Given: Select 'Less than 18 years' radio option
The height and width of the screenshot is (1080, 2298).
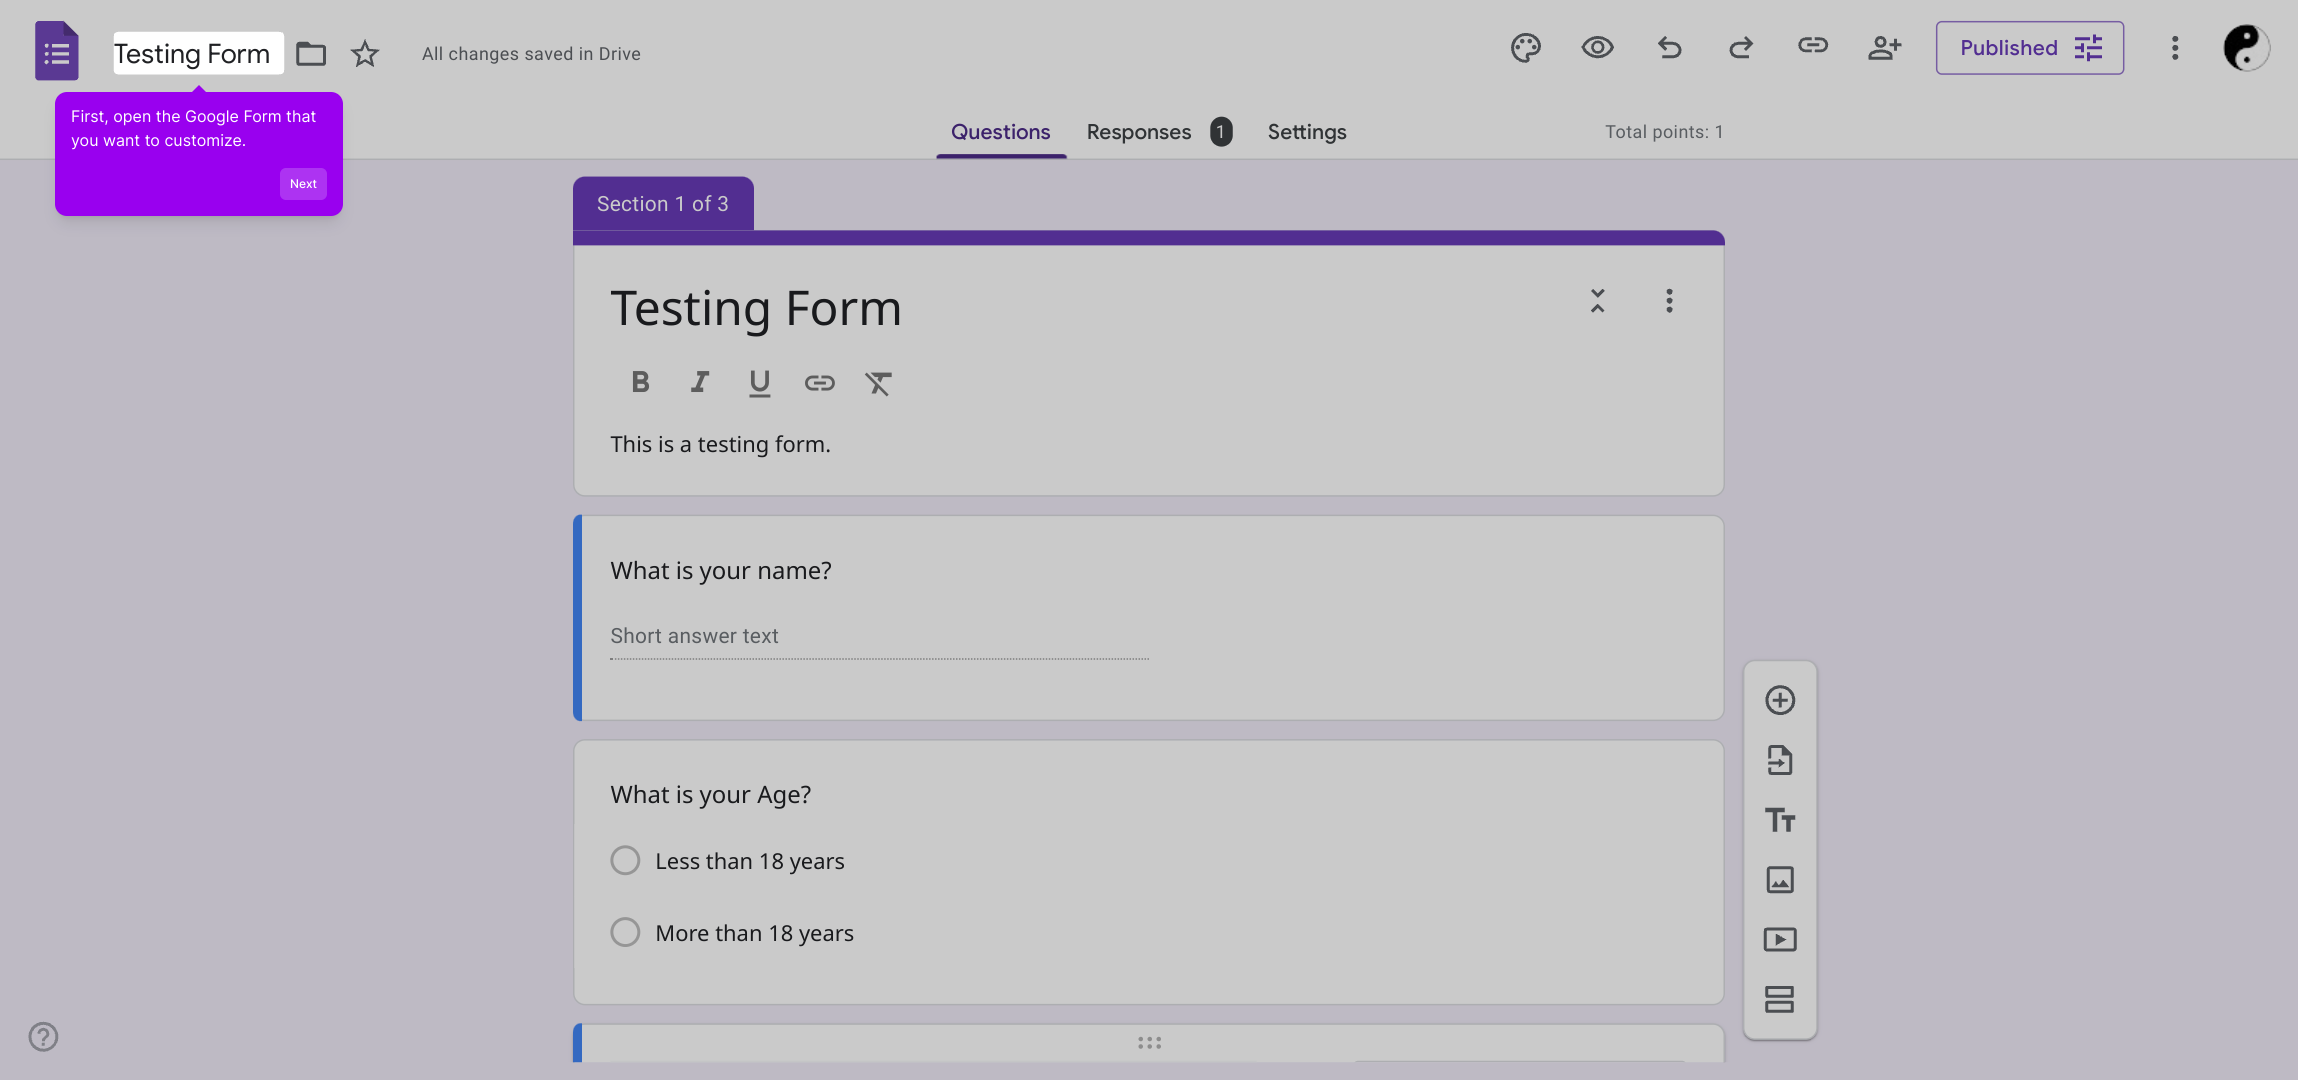Looking at the screenshot, I should pyautogui.click(x=625, y=861).
